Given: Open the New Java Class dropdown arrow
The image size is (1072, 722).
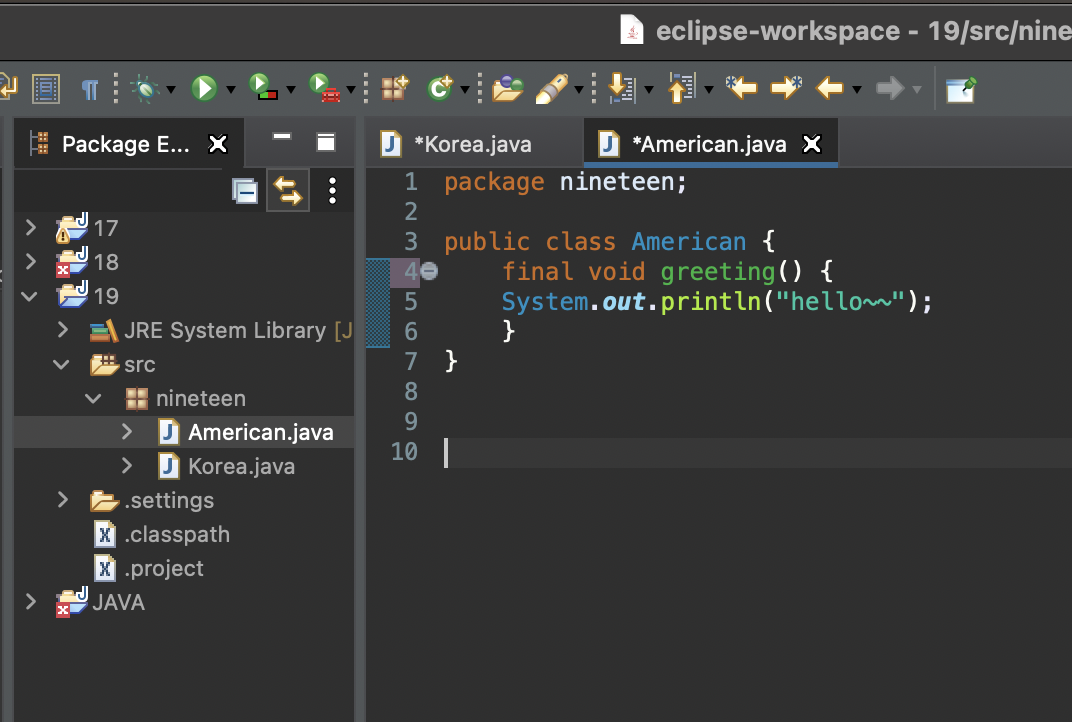Looking at the screenshot, I should [465, 90].
